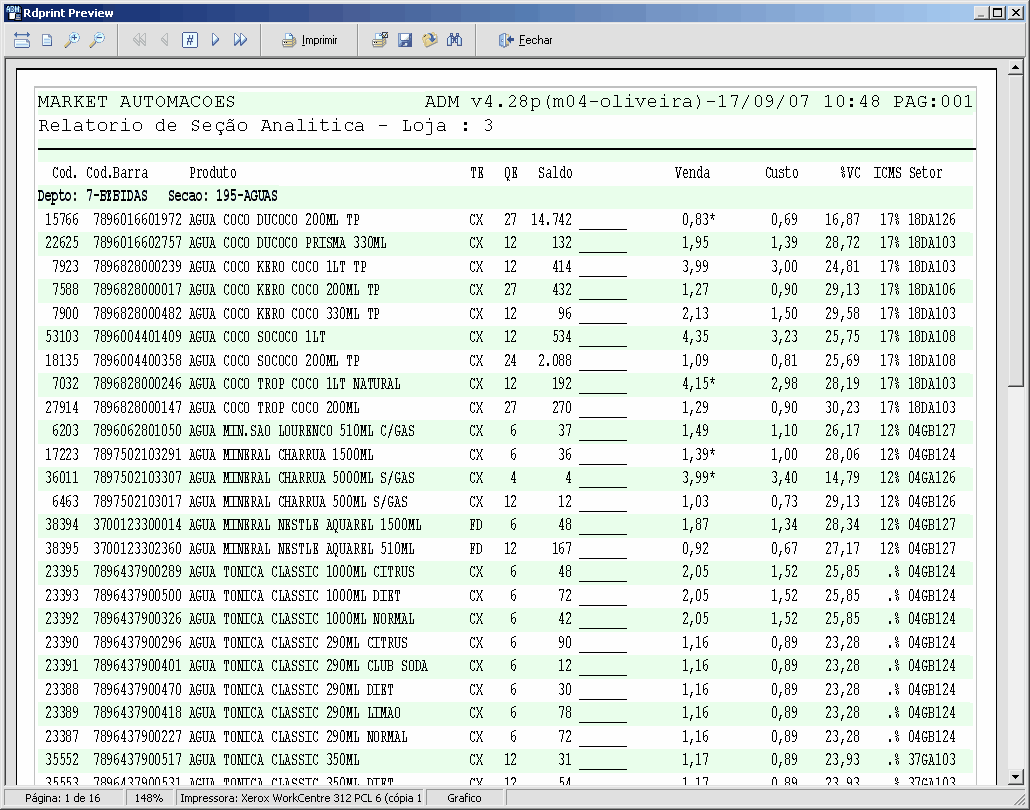Click product 'AGUA COCO TROP COCO 1LT NATURAL'
Image resolution: width=1030 pixels, height=810 pixels.
tap(294, 384)
